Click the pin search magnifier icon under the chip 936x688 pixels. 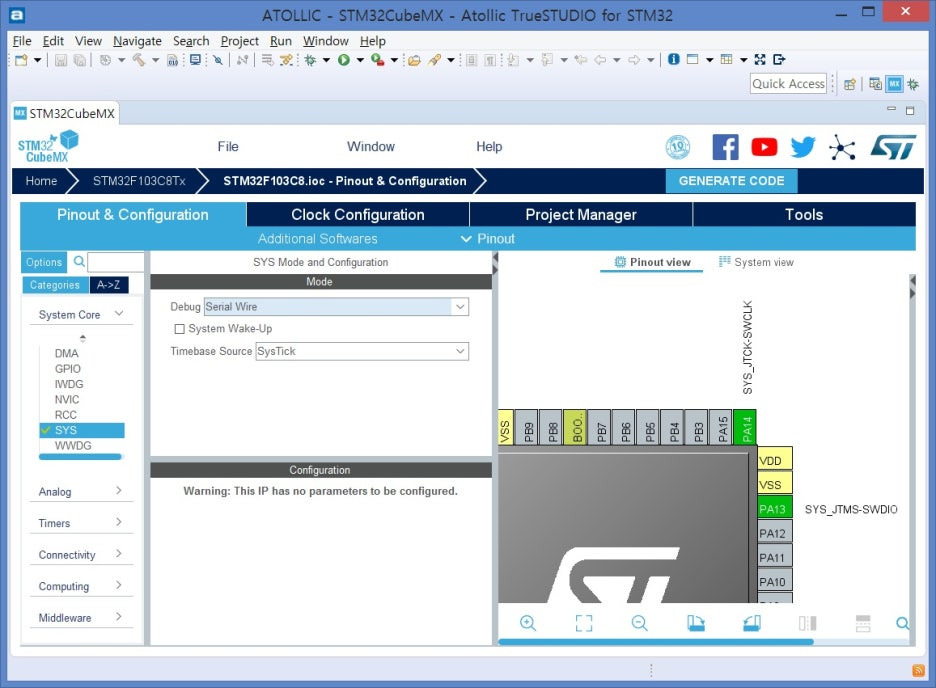[903, 624]
